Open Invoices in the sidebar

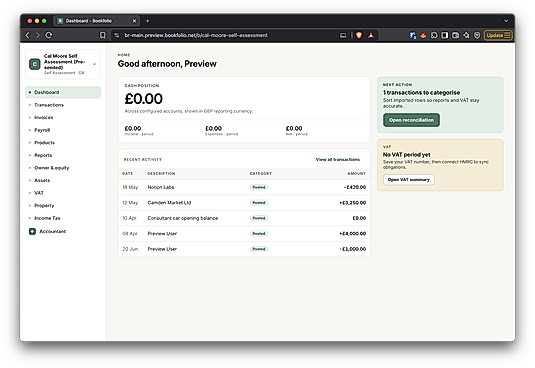pos(63,117)
